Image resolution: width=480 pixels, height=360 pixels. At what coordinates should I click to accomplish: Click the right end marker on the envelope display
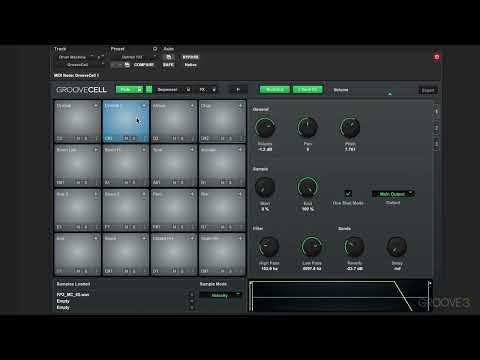(429, 283)
